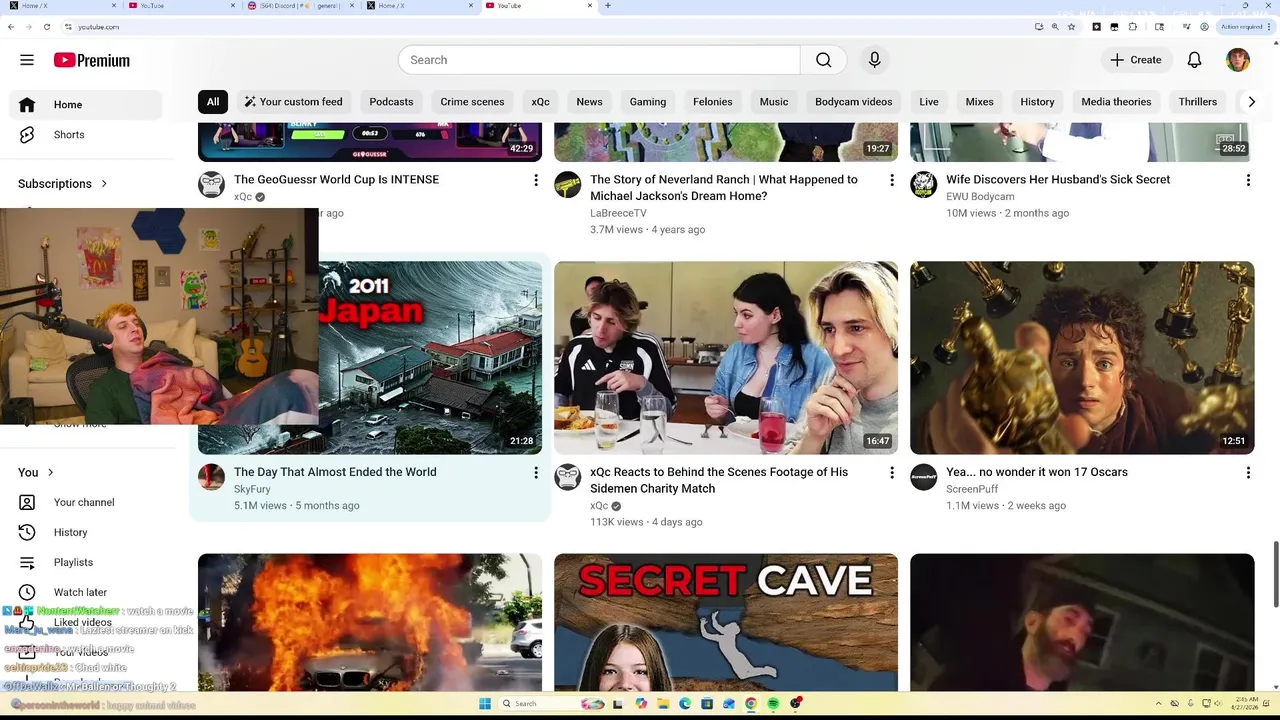
Task: Open Shorts in sidebar
Action: point(86,135)
